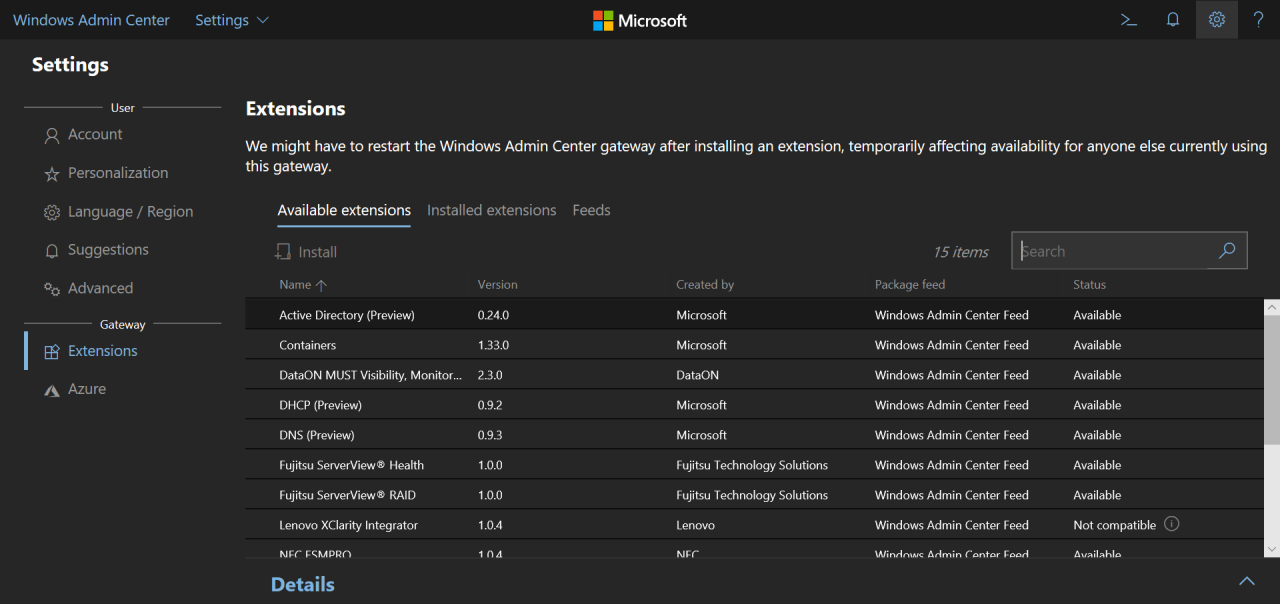The height and width of the screenshot is (604, 1280).
Task: Expand the Details panel chevron
Action: [x=1247, y=582]
